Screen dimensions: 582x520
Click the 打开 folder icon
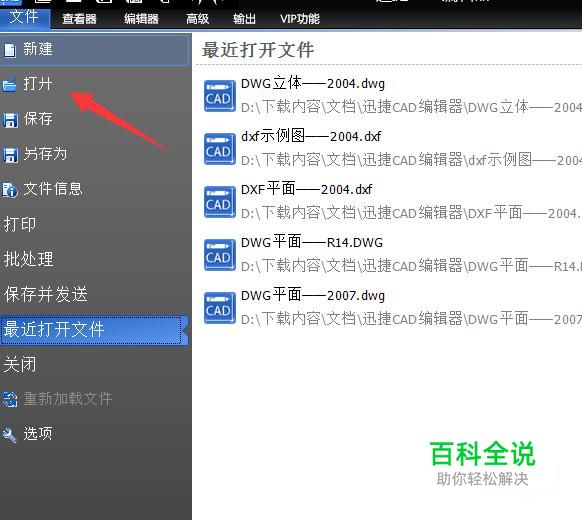coord(9,85)
